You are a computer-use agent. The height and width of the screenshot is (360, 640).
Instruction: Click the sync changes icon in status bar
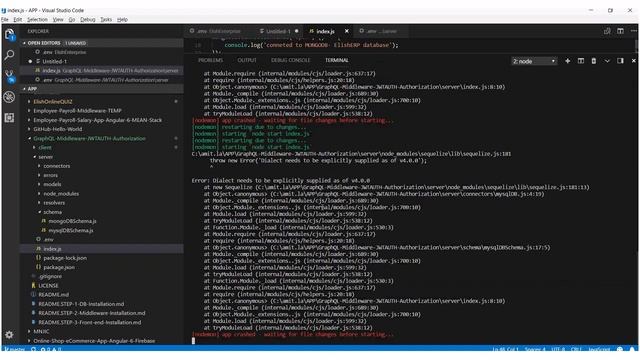(33, 349)
